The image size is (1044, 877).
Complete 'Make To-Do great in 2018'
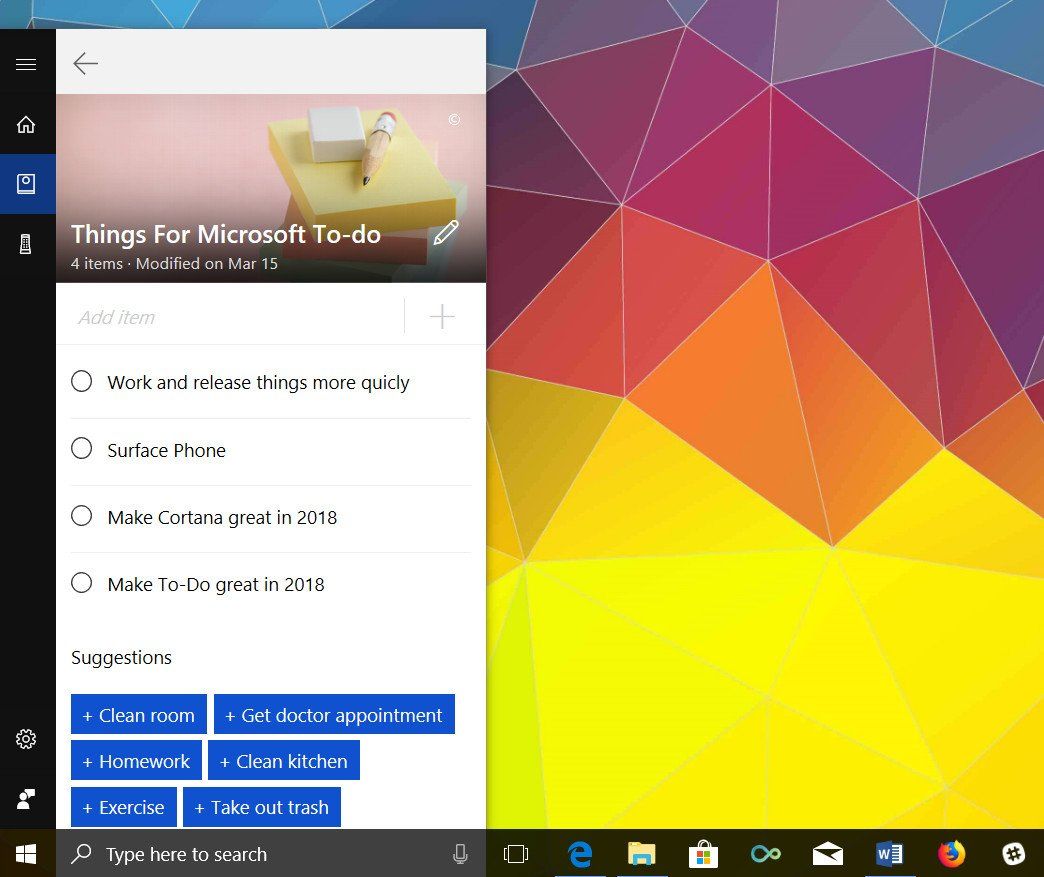[x=82, y=582]
